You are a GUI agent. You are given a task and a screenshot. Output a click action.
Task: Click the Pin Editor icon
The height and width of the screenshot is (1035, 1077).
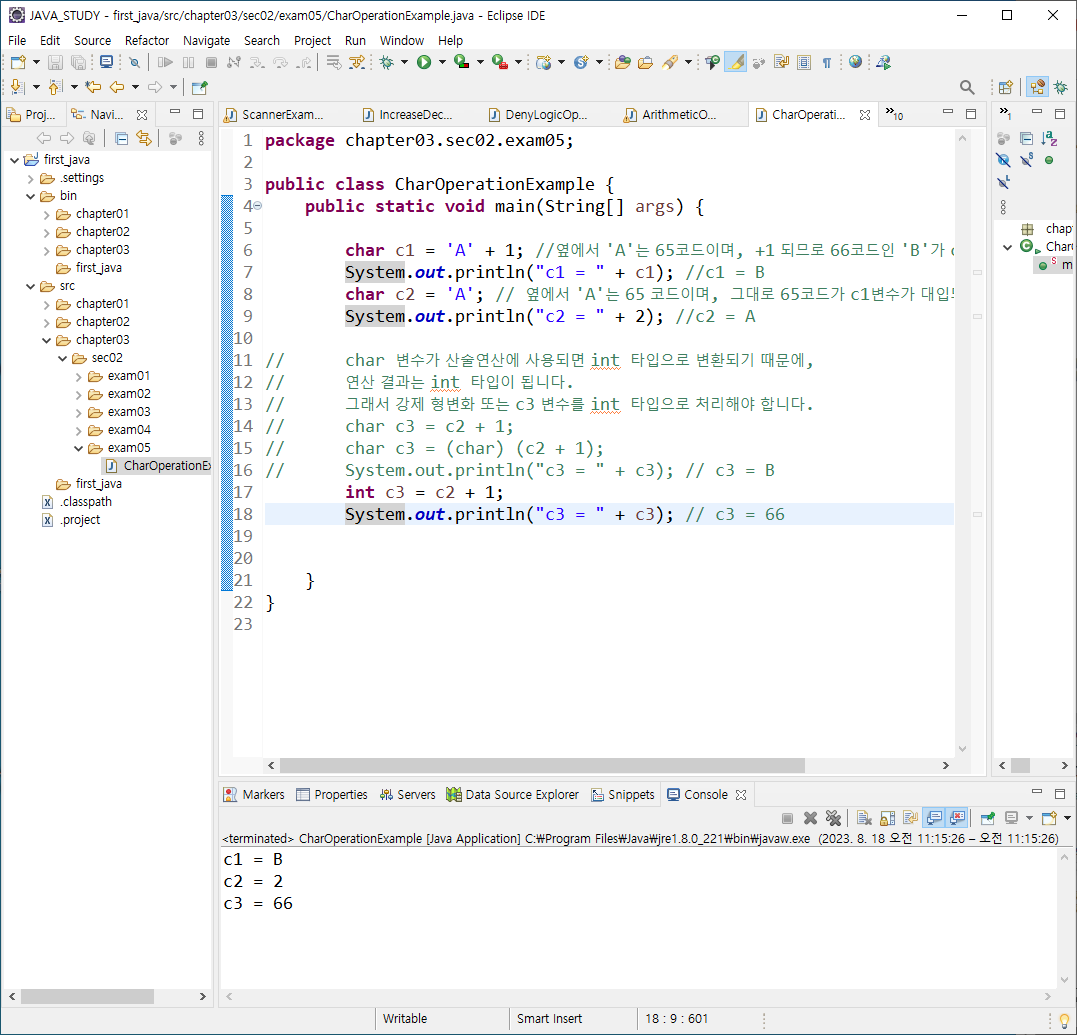pyautogui.click(x=200, y=87)
